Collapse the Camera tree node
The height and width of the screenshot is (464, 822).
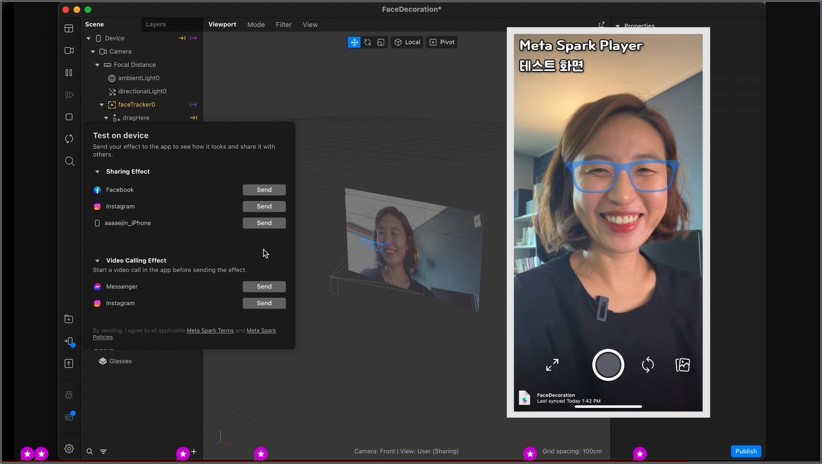click(93, 51)
